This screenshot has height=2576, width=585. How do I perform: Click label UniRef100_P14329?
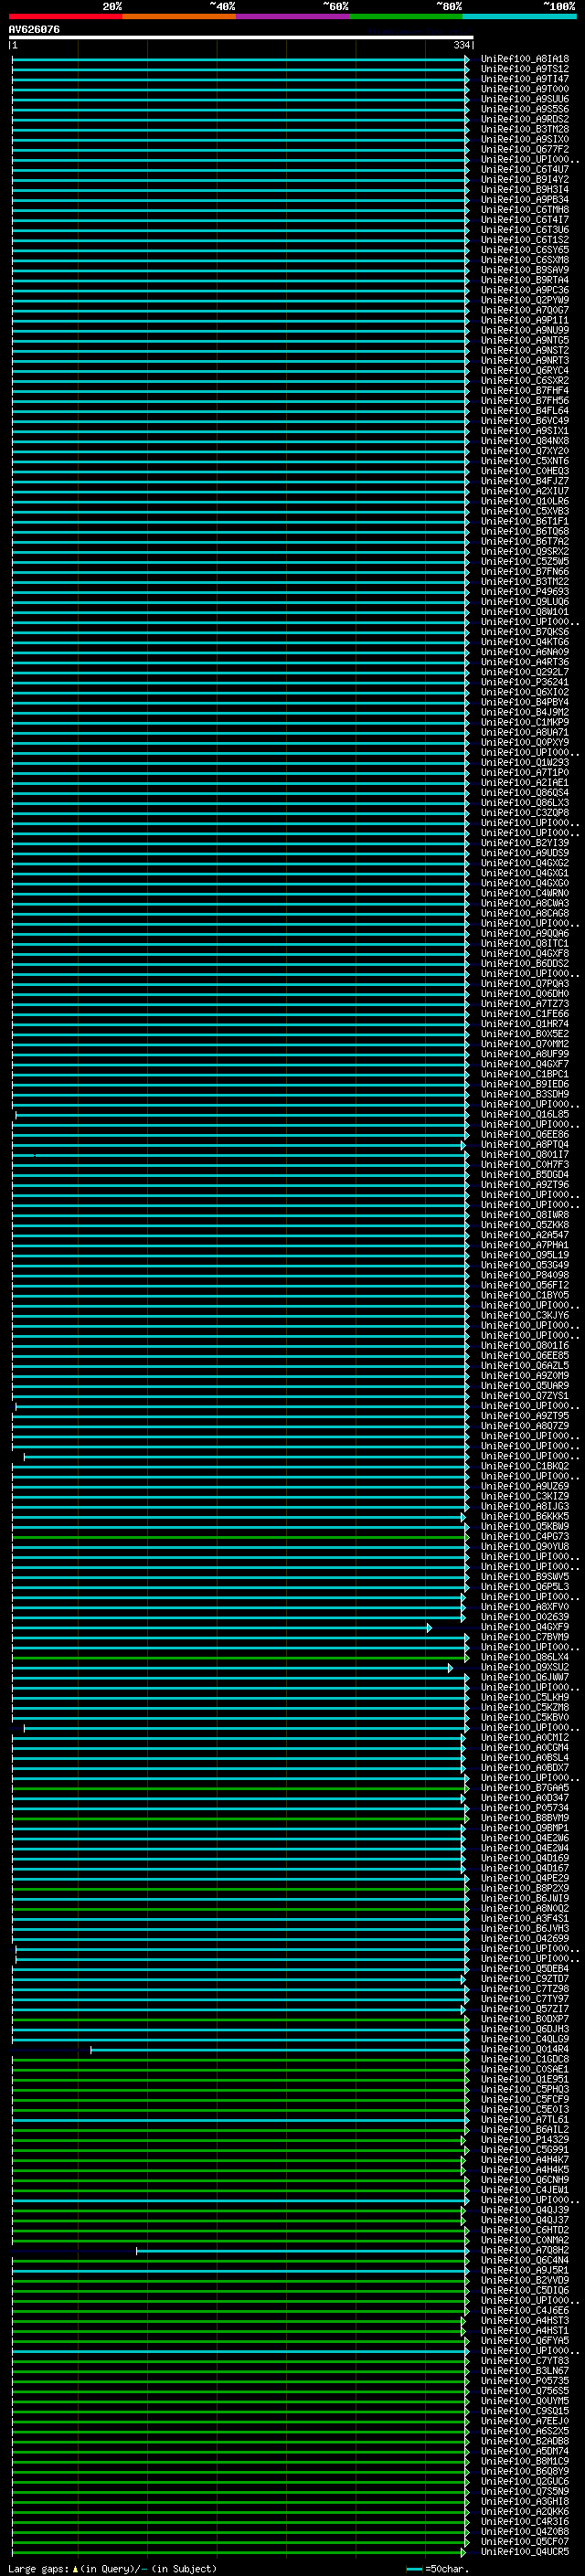click(525, 2139)
